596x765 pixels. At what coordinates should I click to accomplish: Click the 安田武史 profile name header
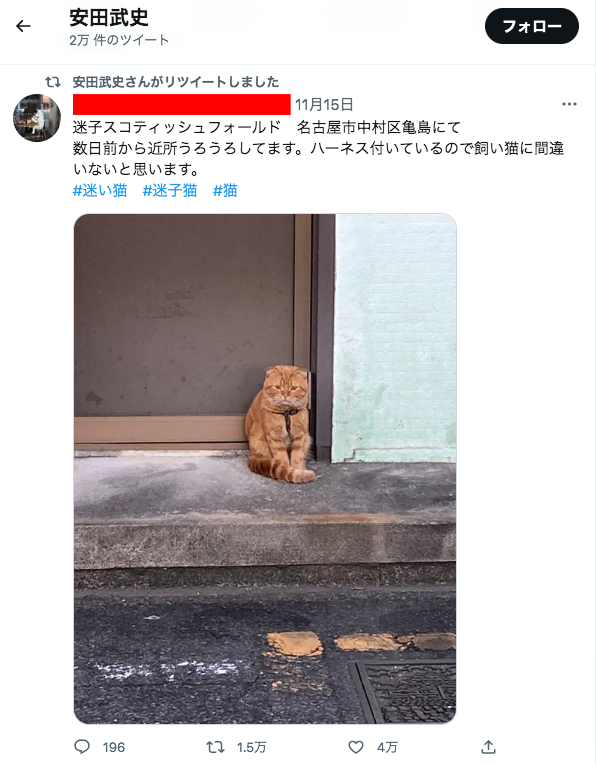(x=109, y=18)
